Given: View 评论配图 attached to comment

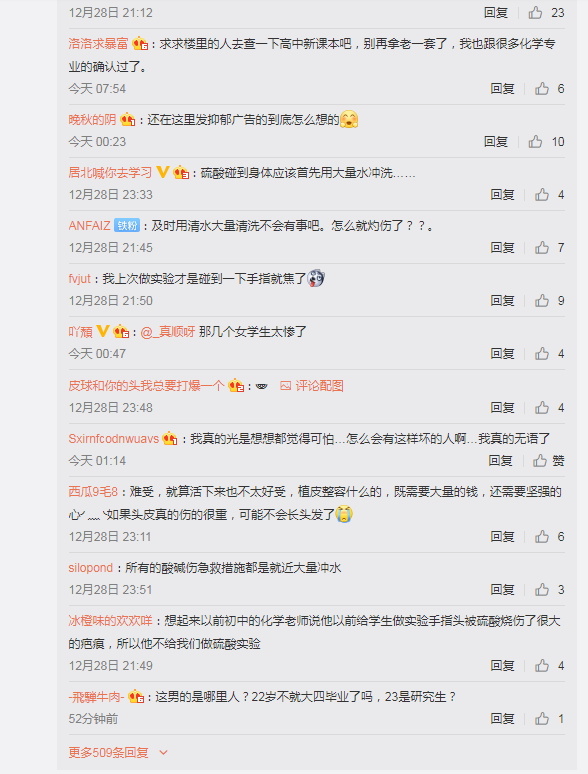Looking at the screenshot, I should click(x=319, y=386).
